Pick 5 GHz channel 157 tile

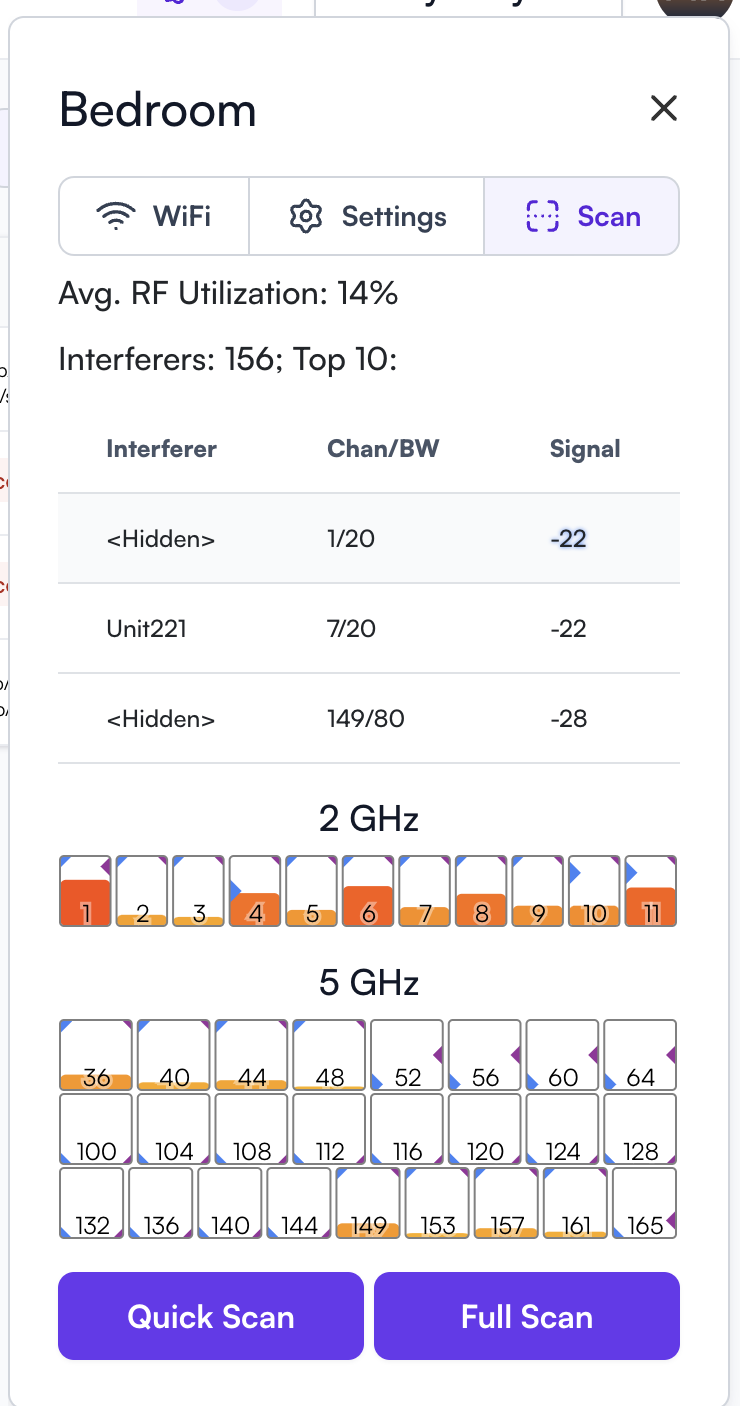pyautogui.click(x=507, y=1204)
